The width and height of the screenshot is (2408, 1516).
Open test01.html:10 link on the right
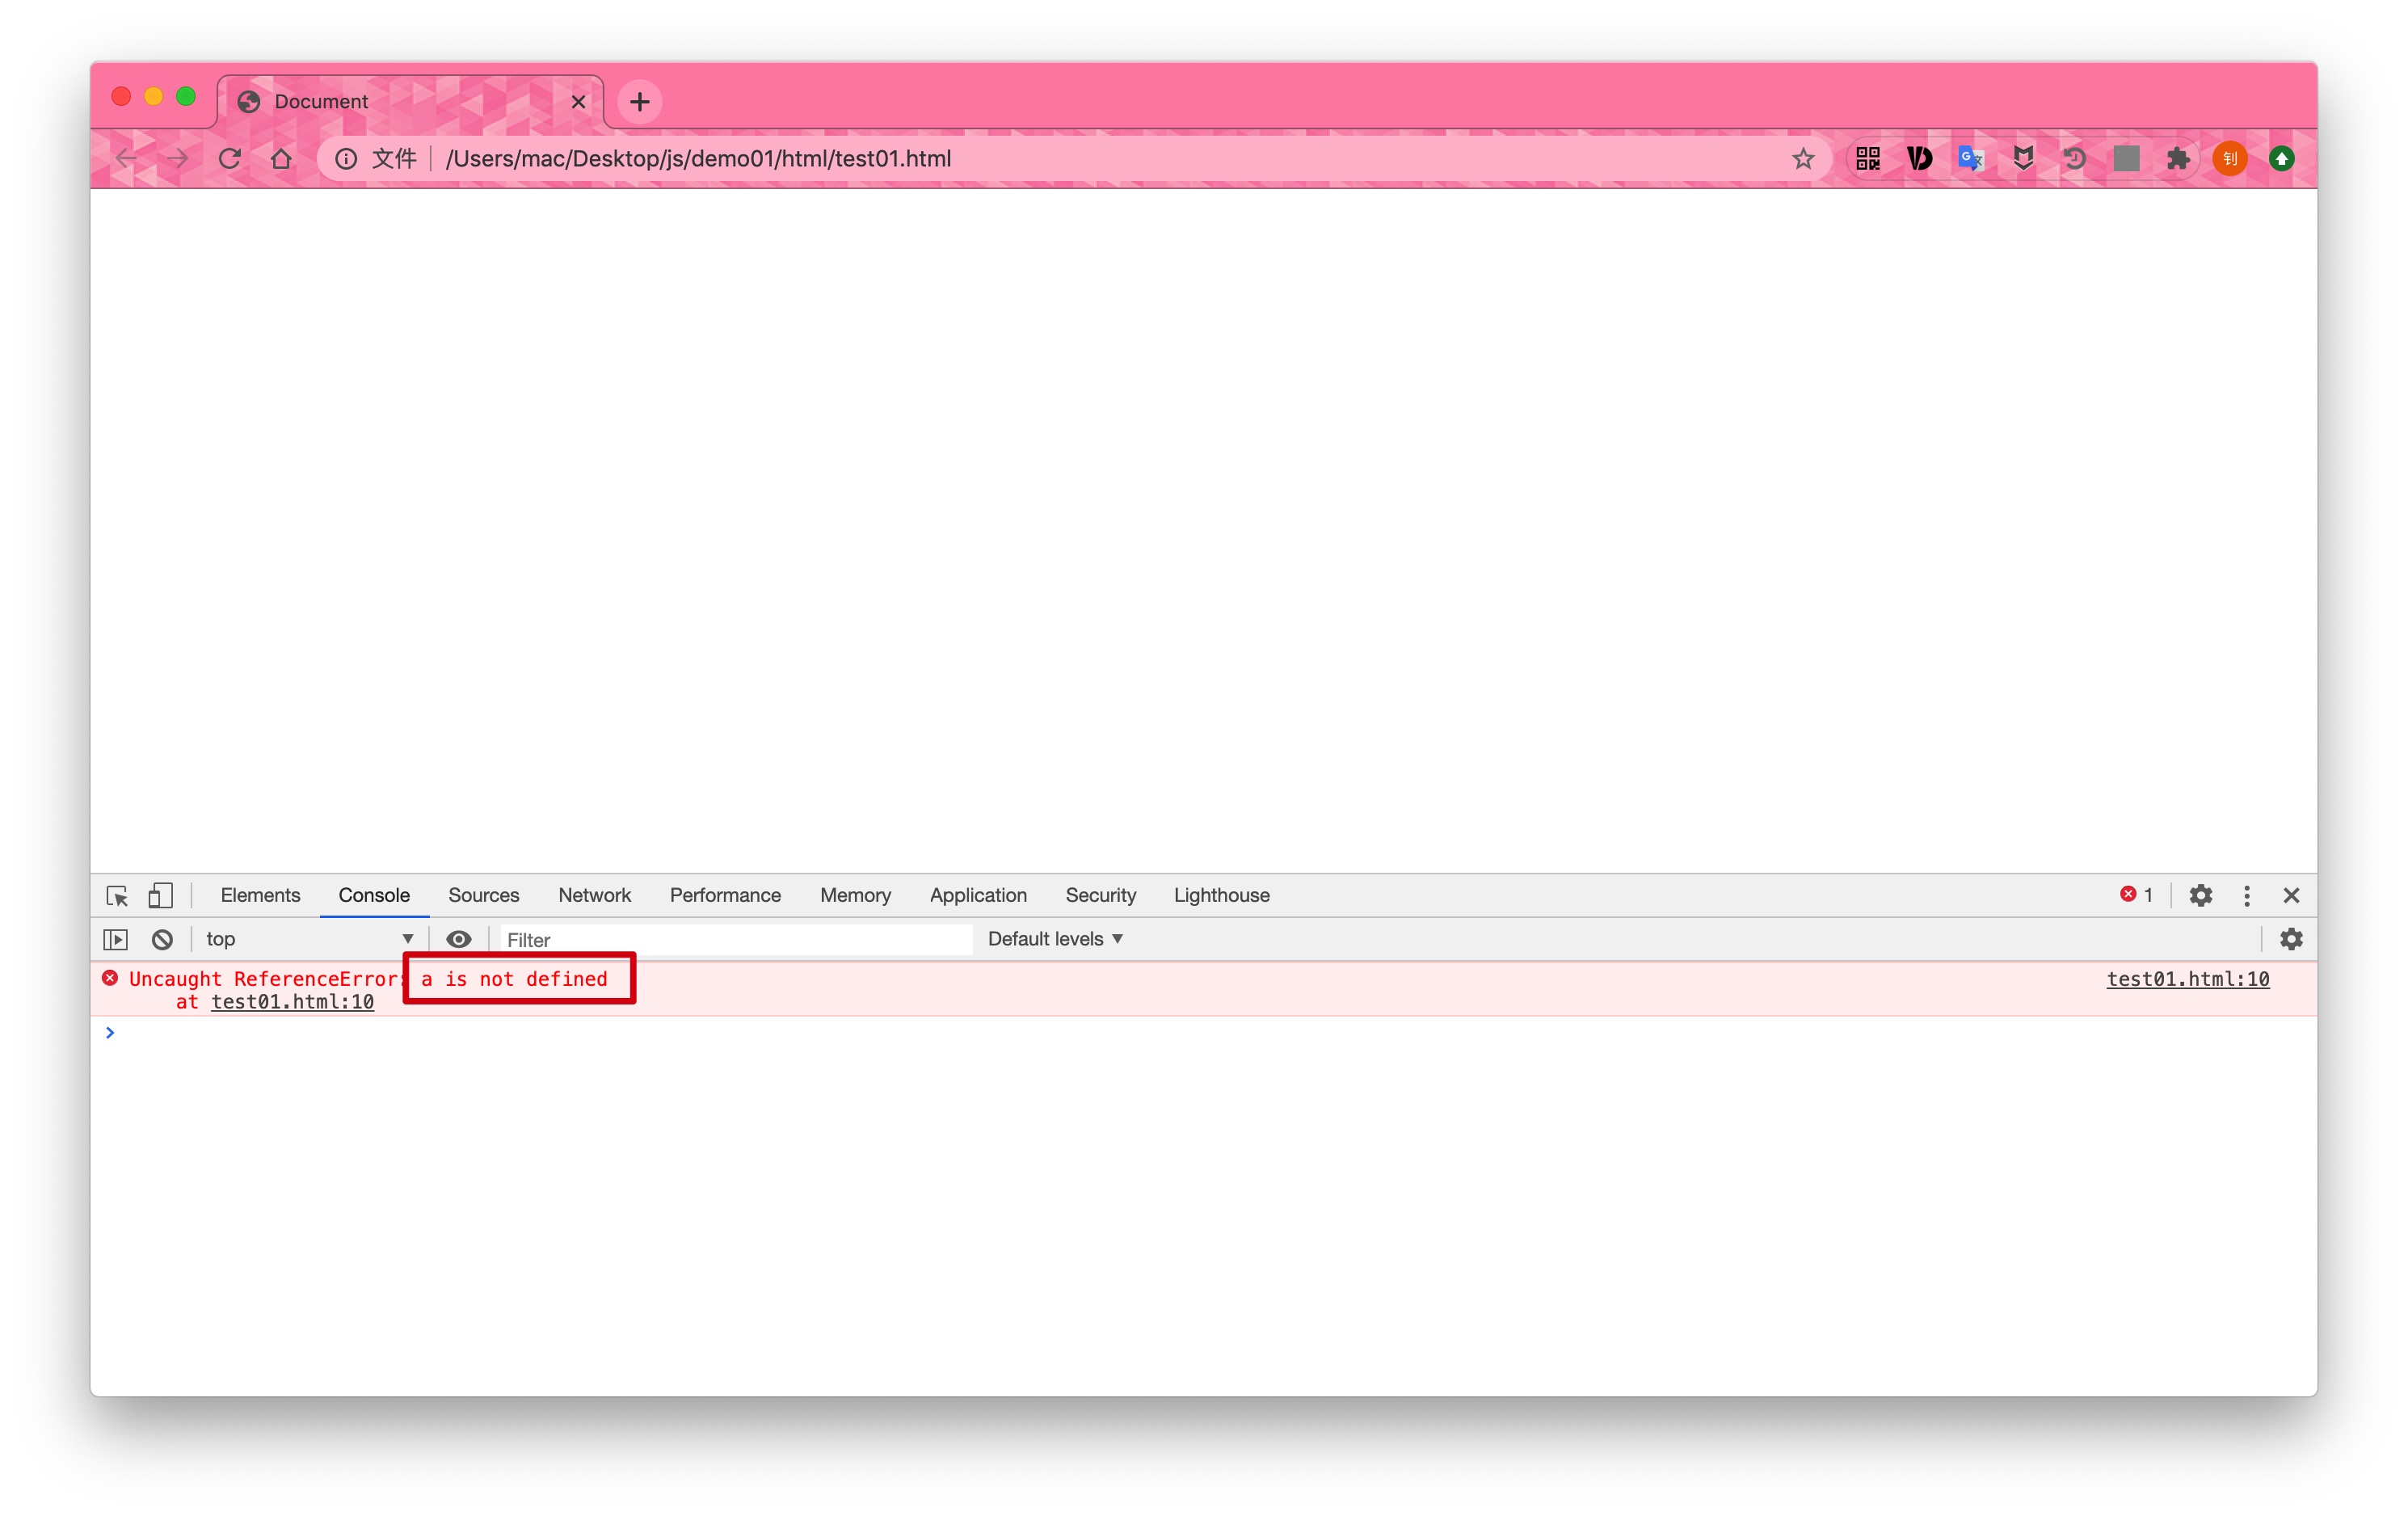[2187, 979]
